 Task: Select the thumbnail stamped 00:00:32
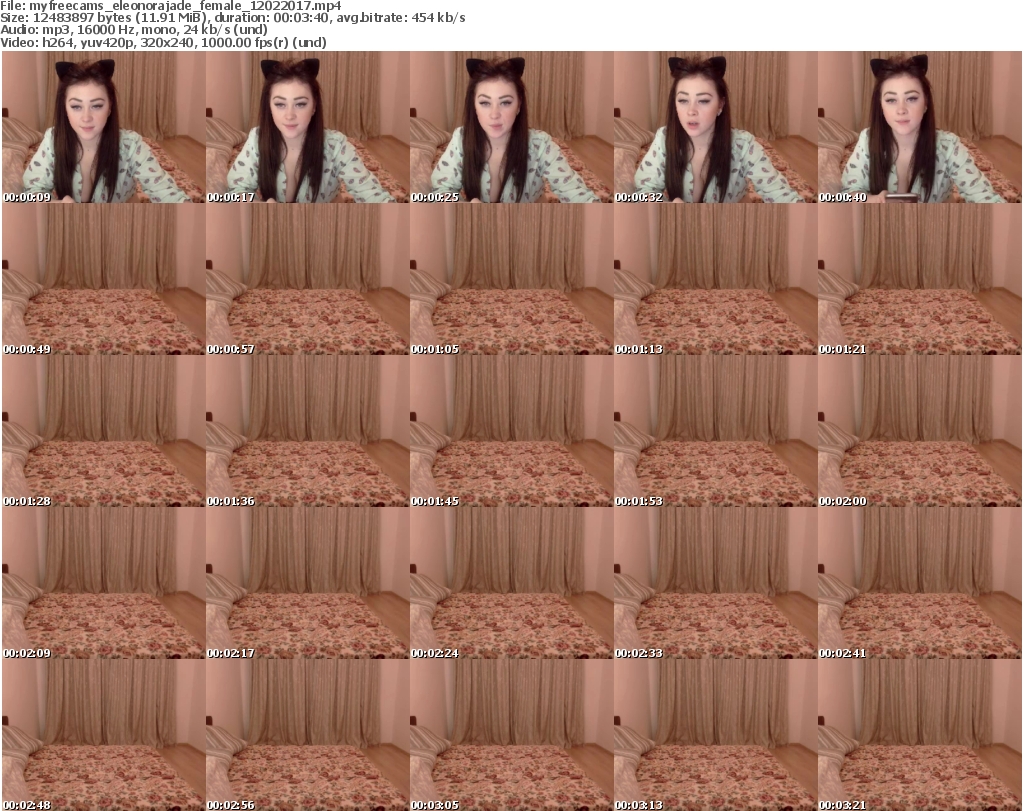coord(715,127)
